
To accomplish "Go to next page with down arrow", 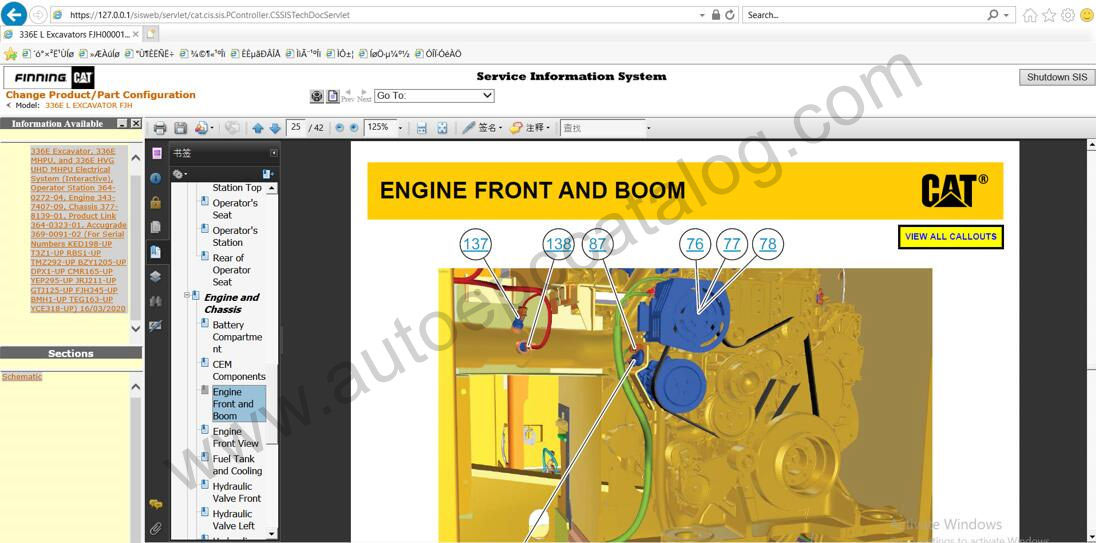I will (275, 128).
